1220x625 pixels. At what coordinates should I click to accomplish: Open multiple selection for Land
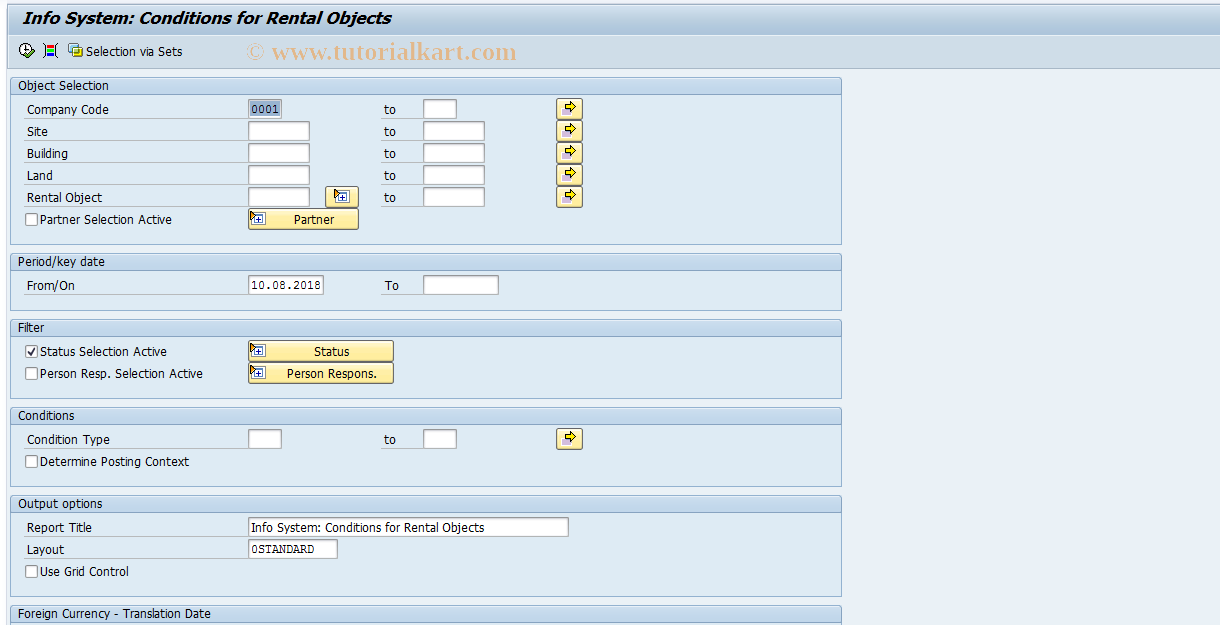click(569, 175)
